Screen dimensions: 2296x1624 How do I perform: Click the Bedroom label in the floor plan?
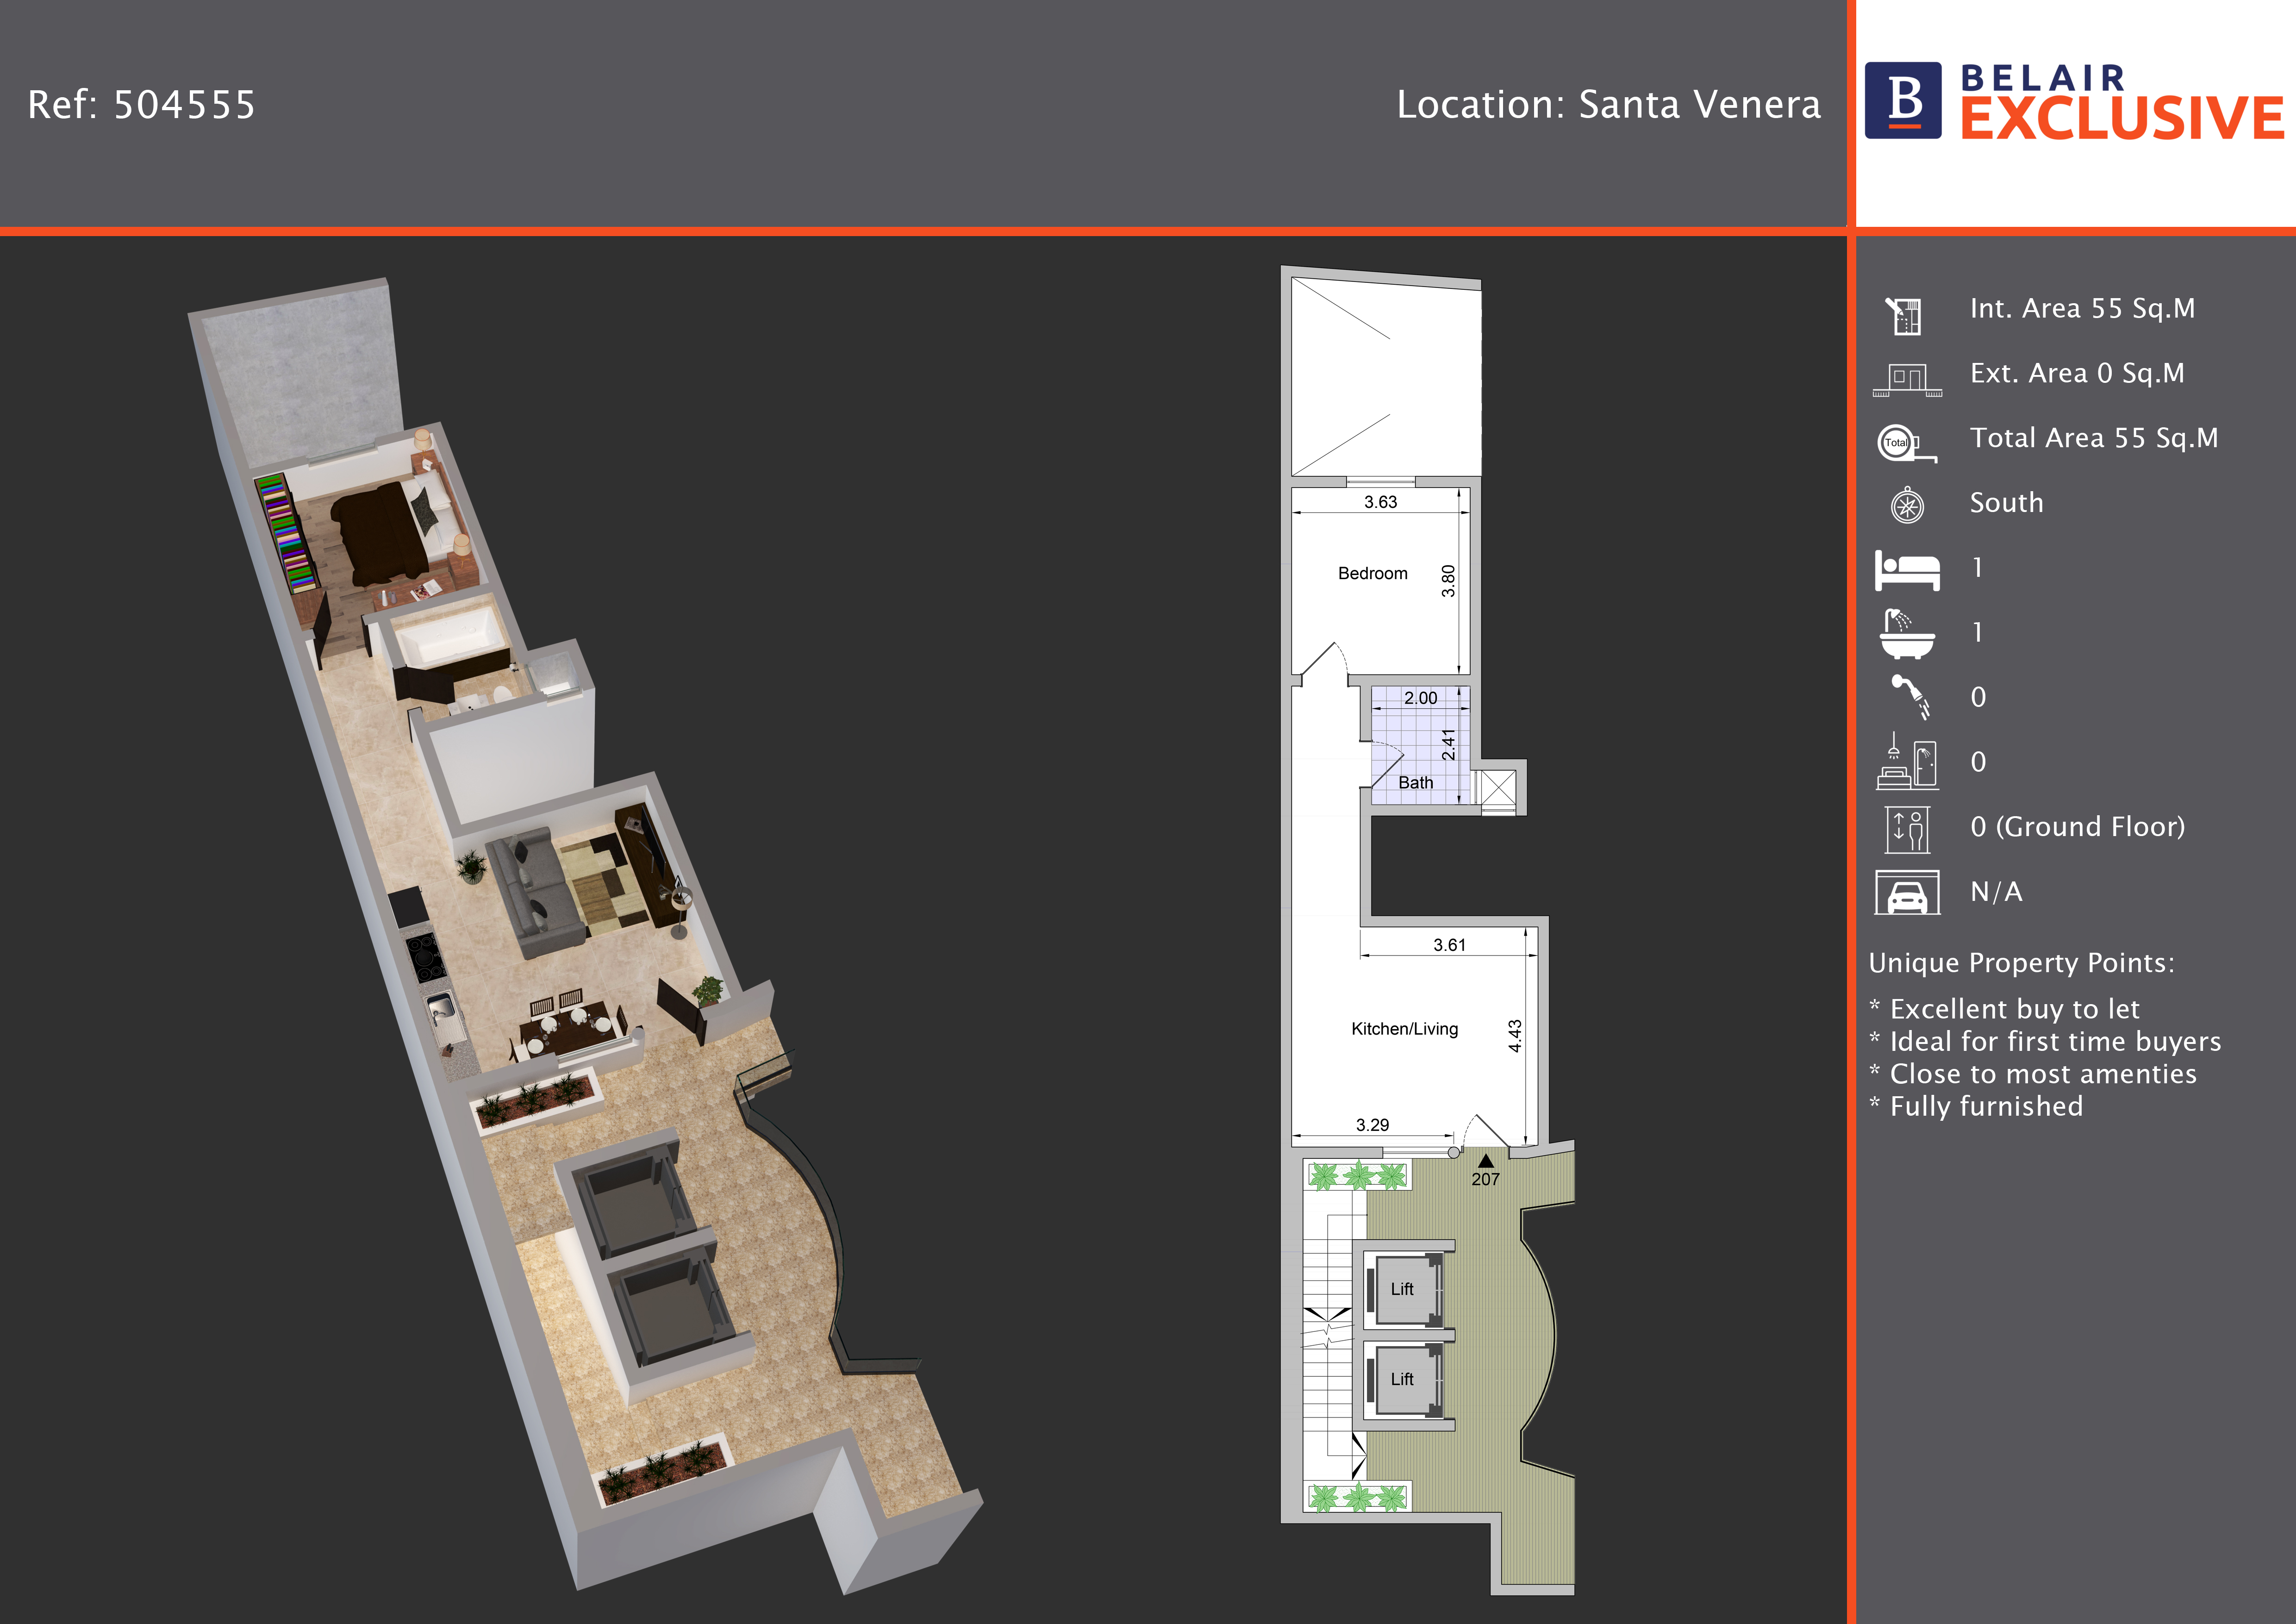(1372, 574)
